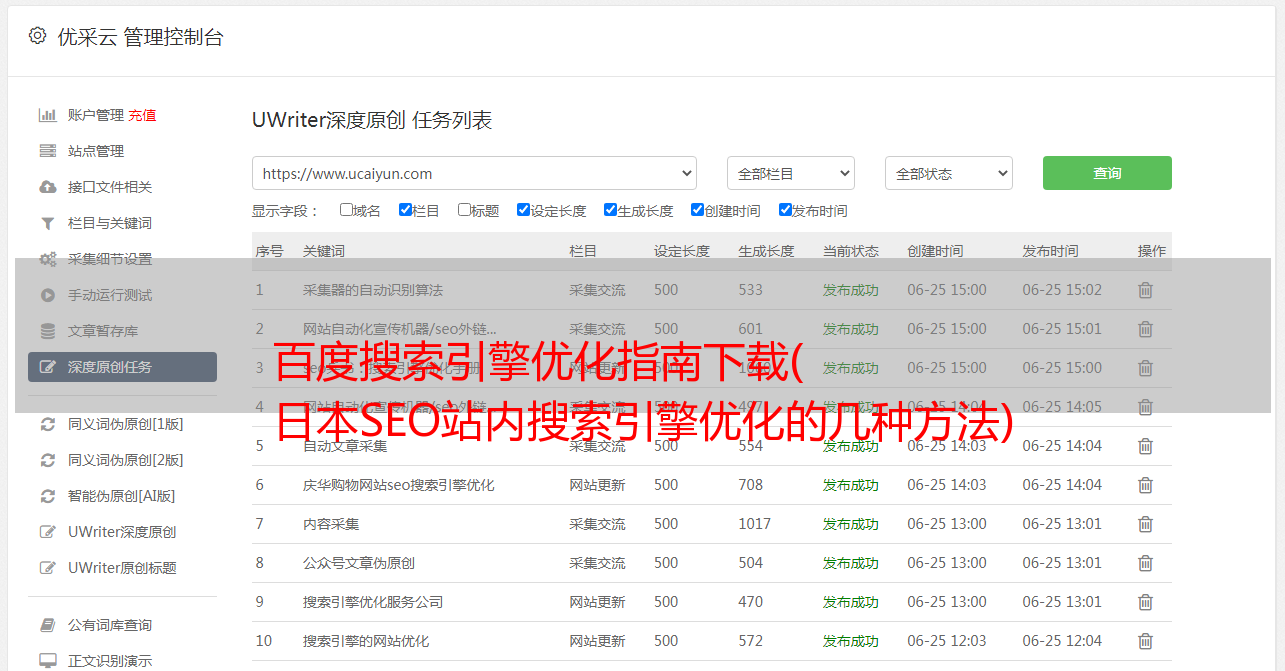Enable the 标题 field checkbox
The height and width of the screenshot is (671, 1285).
click(x=464, y=210)
